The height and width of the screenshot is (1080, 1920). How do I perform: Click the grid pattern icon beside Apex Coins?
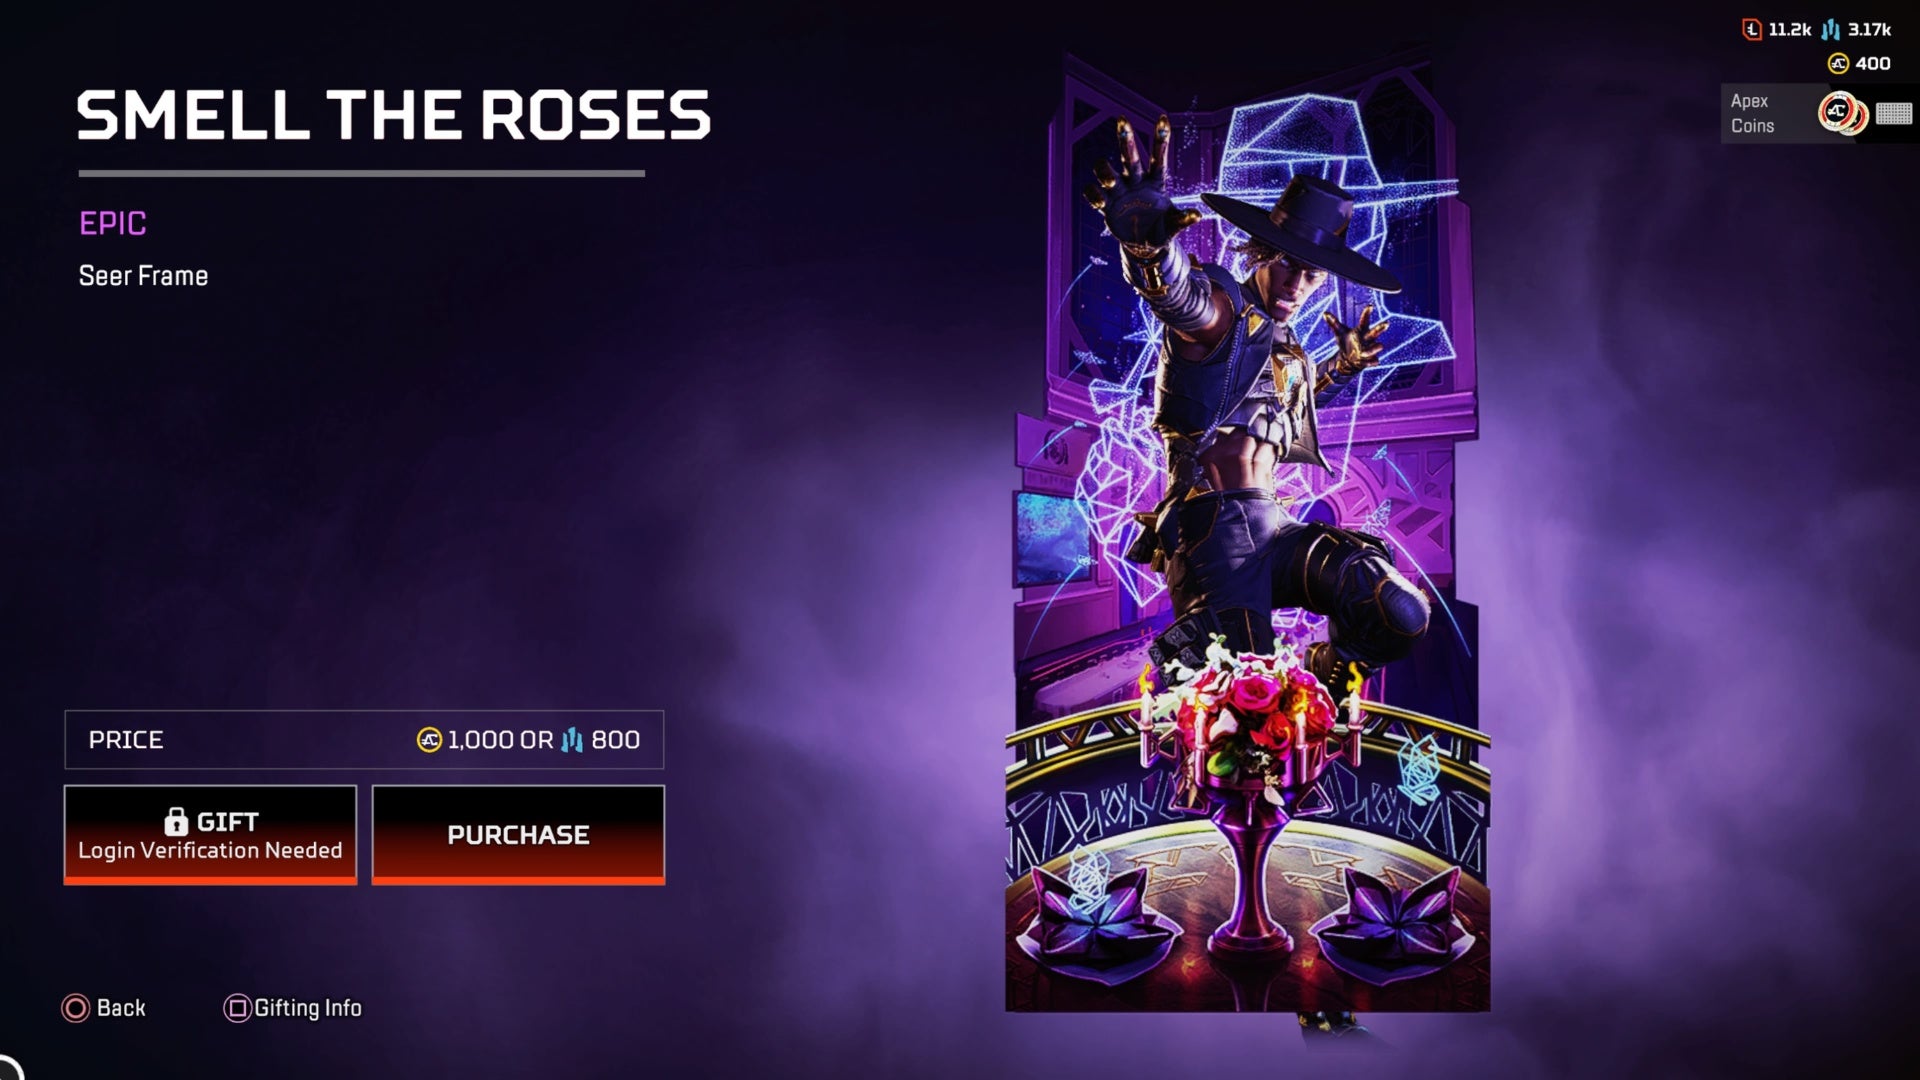pyautogui.click(x=1893, y=113)
